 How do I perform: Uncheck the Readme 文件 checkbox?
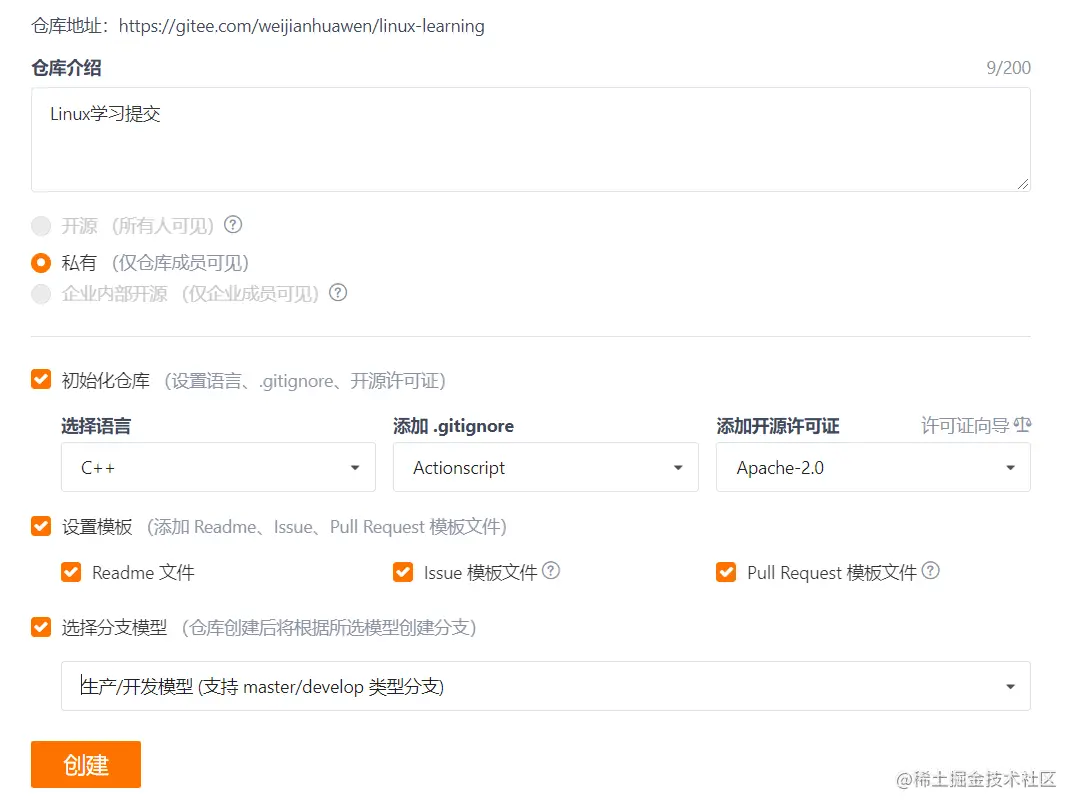pyautogui.click(x=72, y=572)
